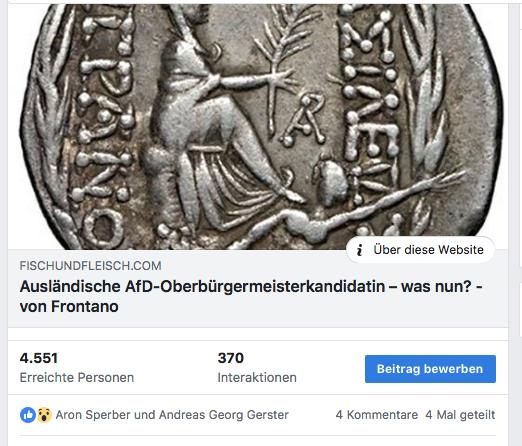Click the blue Like reaction icon
Screen dimensions: 522x446
tap(28, 415)
